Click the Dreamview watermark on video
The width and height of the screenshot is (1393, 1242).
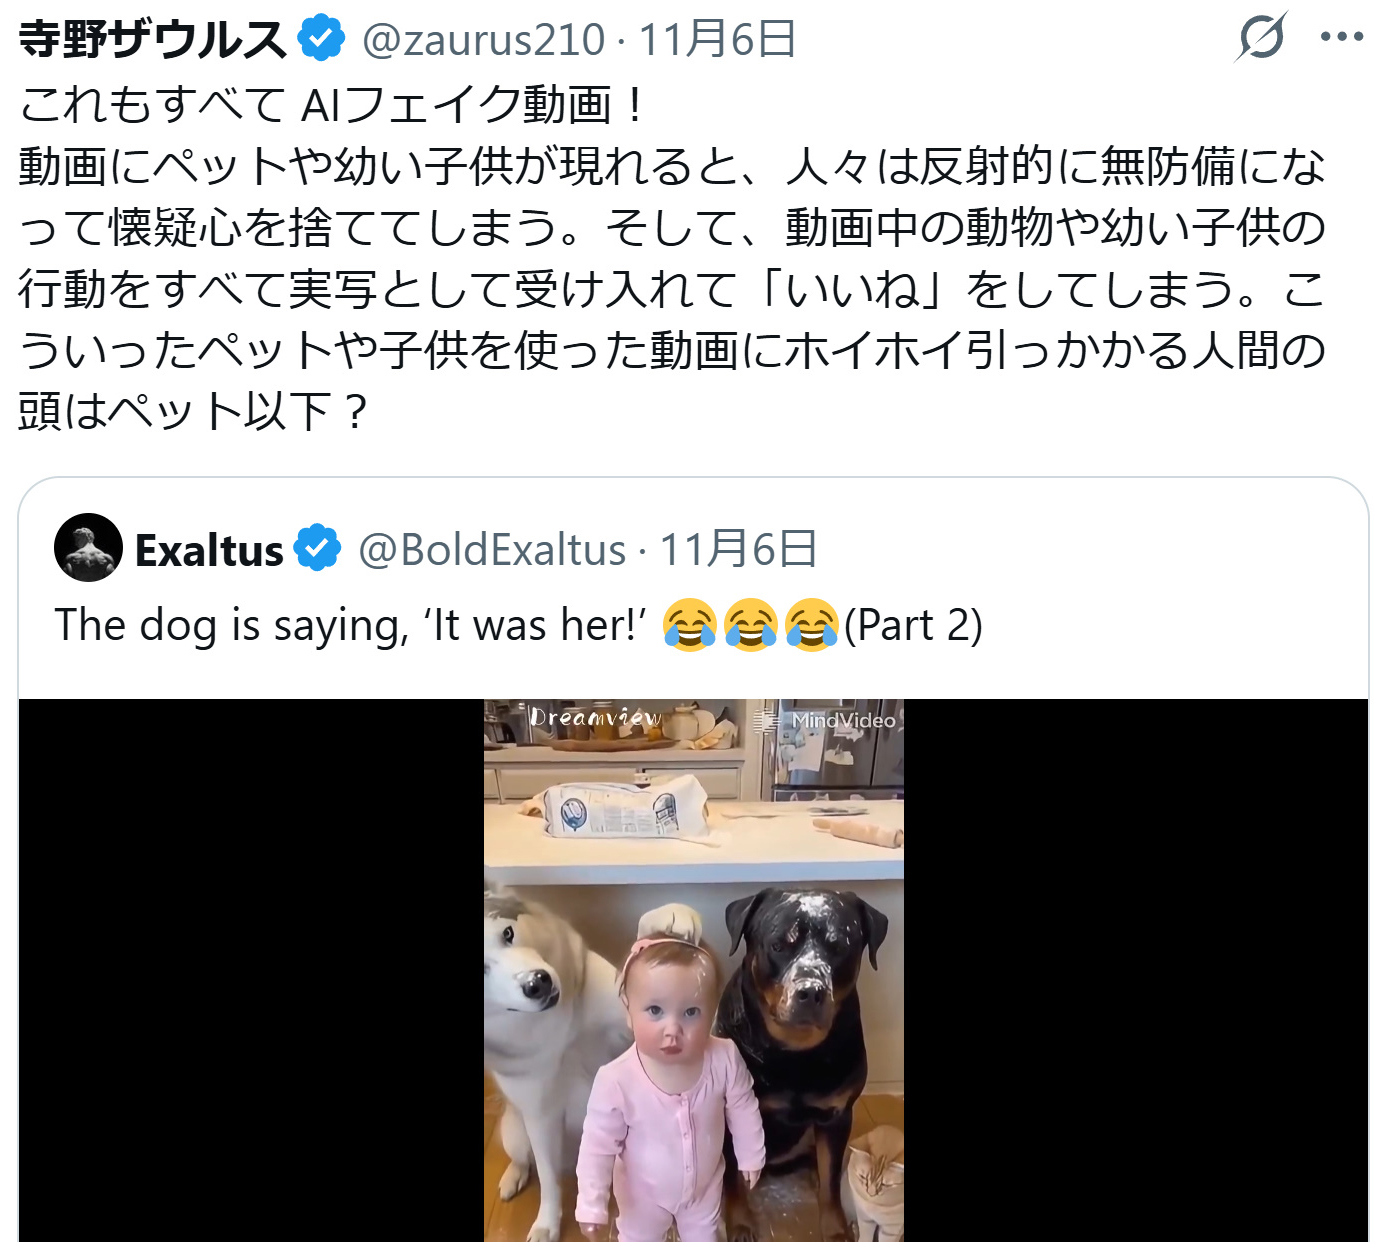coord(595,717)
